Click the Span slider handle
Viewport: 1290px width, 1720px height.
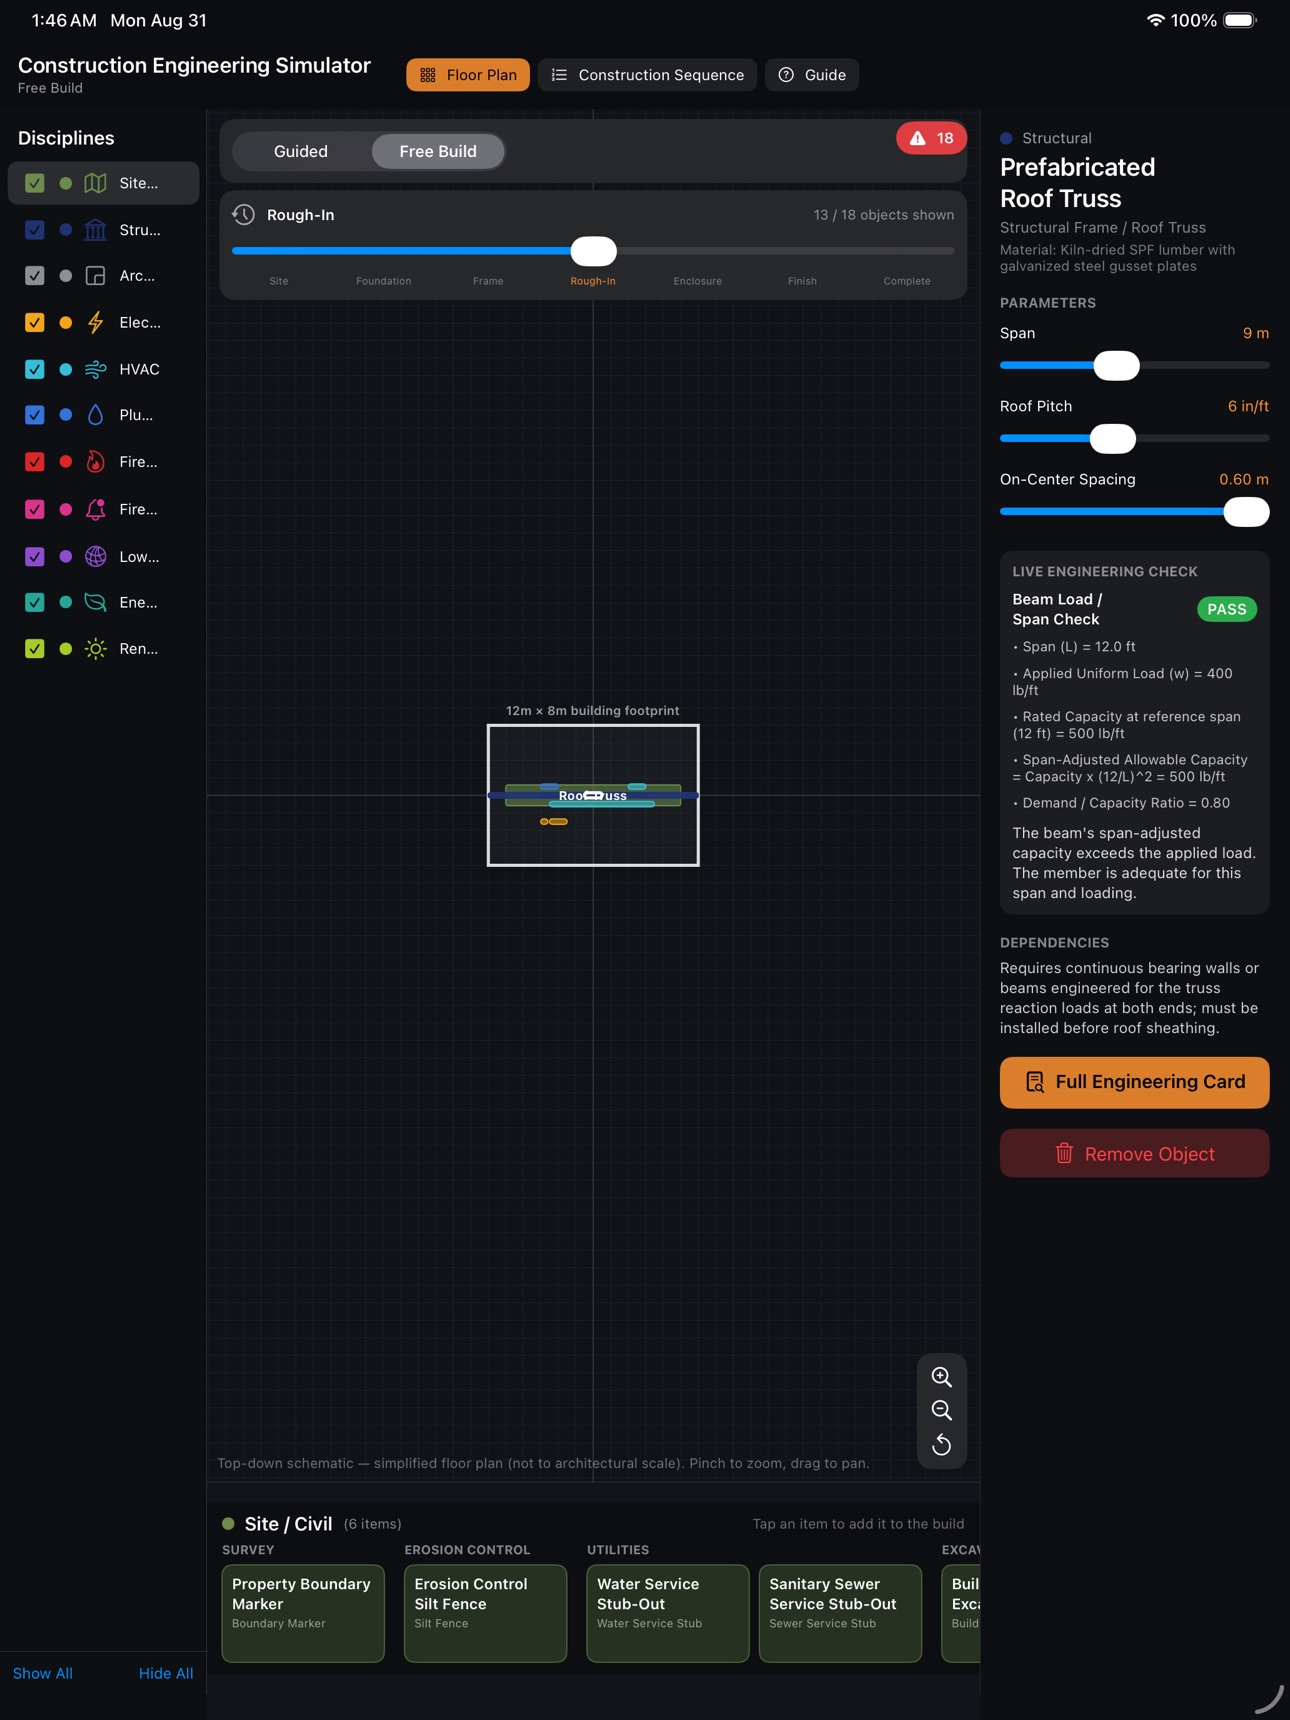point(1116,366)
